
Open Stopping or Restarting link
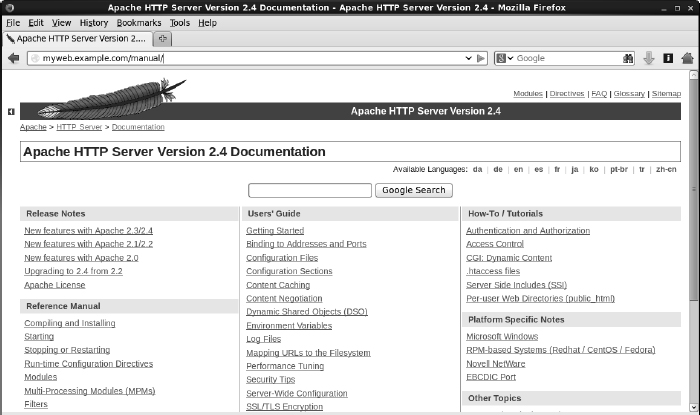tap(67, 350)
